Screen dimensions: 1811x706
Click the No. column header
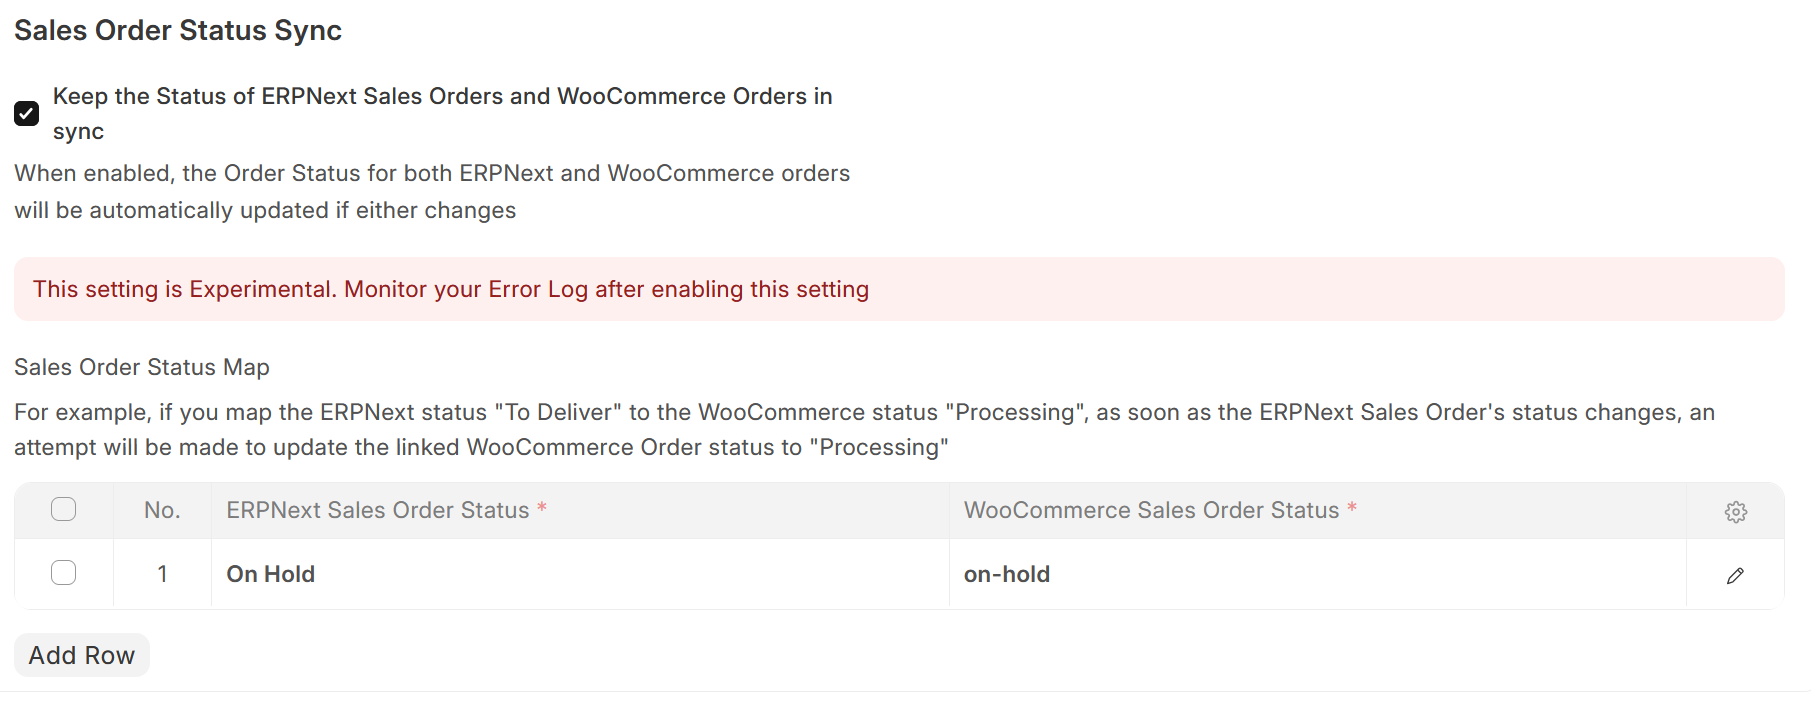pos(162,510)
